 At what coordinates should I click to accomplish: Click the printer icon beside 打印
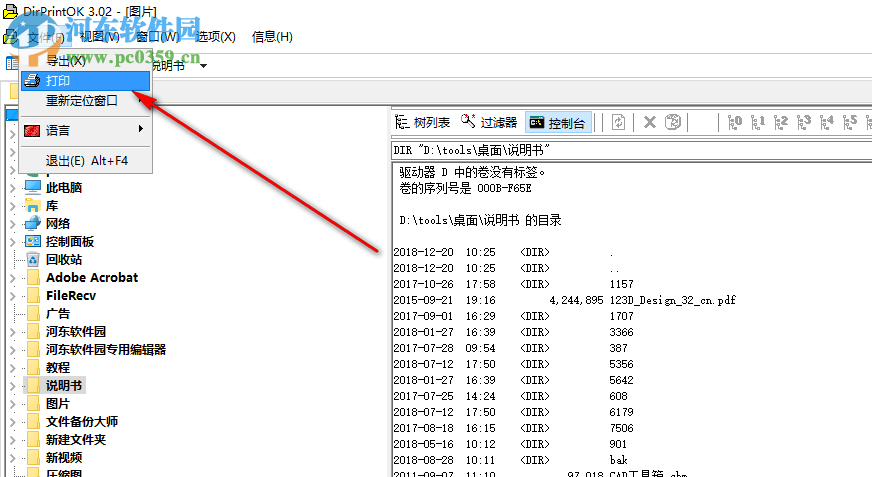32,81
